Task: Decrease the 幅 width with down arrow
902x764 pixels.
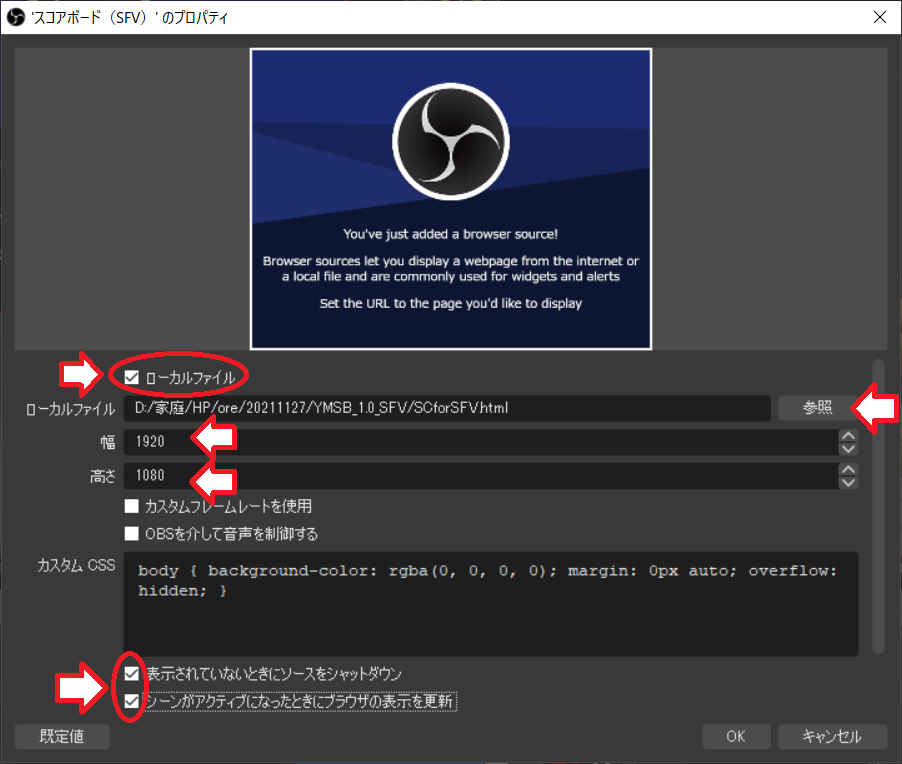Action: 848,449
